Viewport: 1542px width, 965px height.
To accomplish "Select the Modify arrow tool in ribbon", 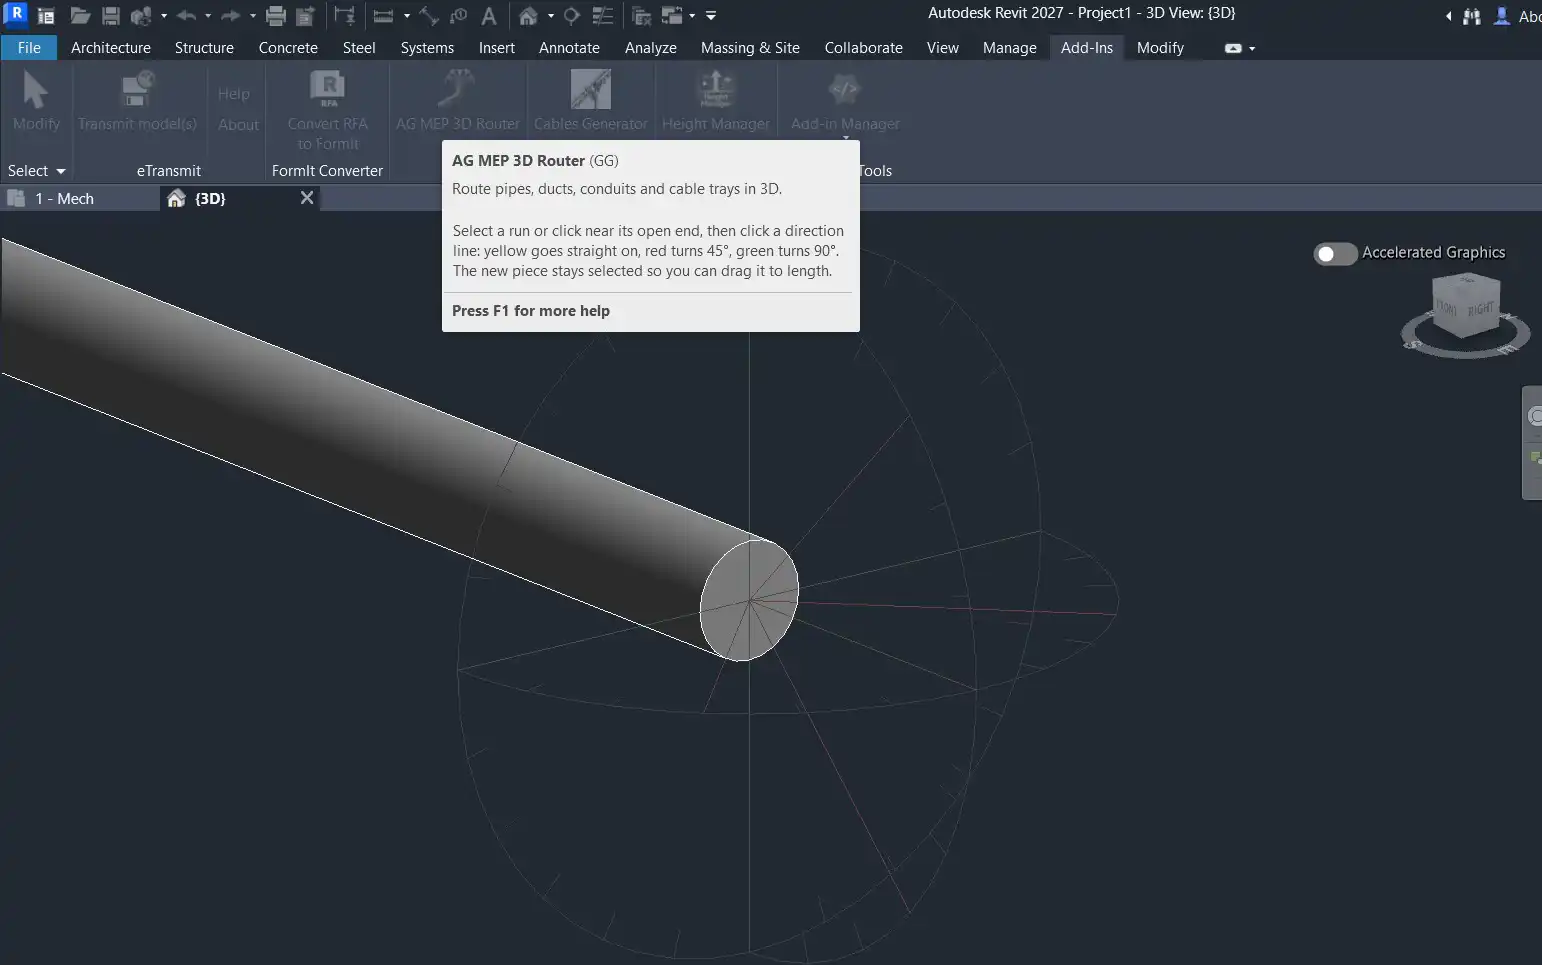I will click(36, 101).
